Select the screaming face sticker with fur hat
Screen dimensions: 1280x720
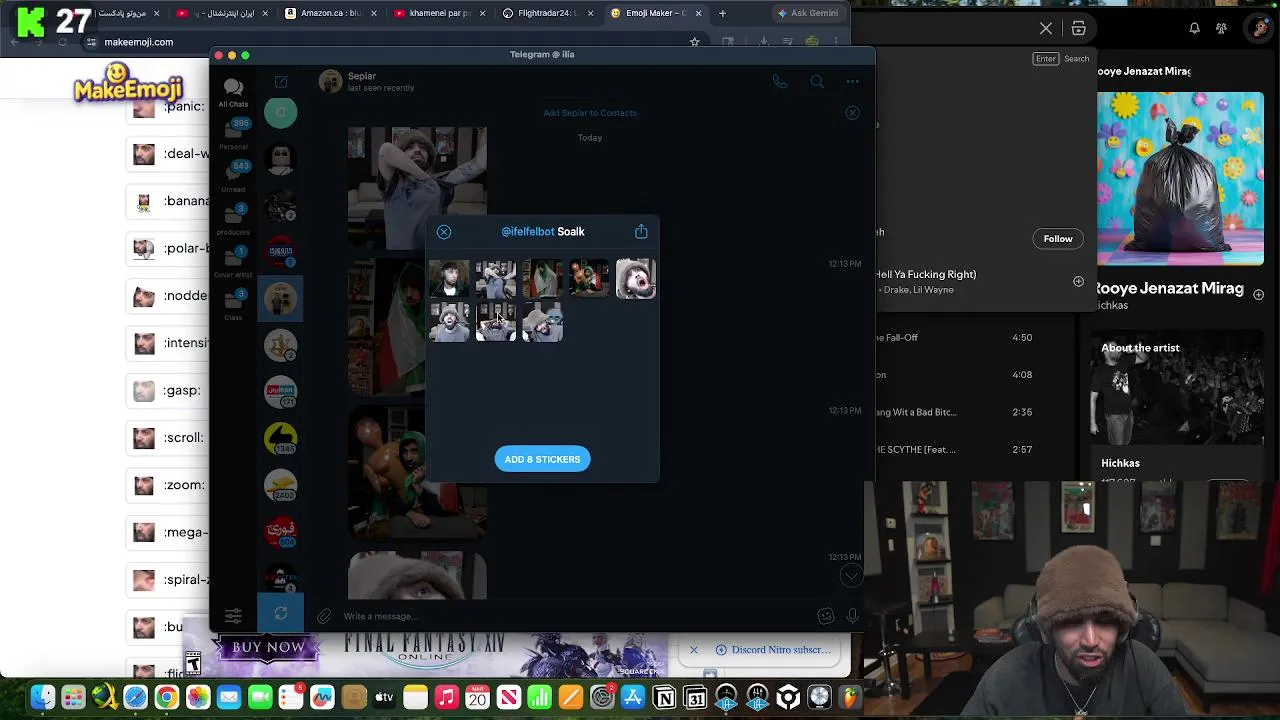[636, 279]
